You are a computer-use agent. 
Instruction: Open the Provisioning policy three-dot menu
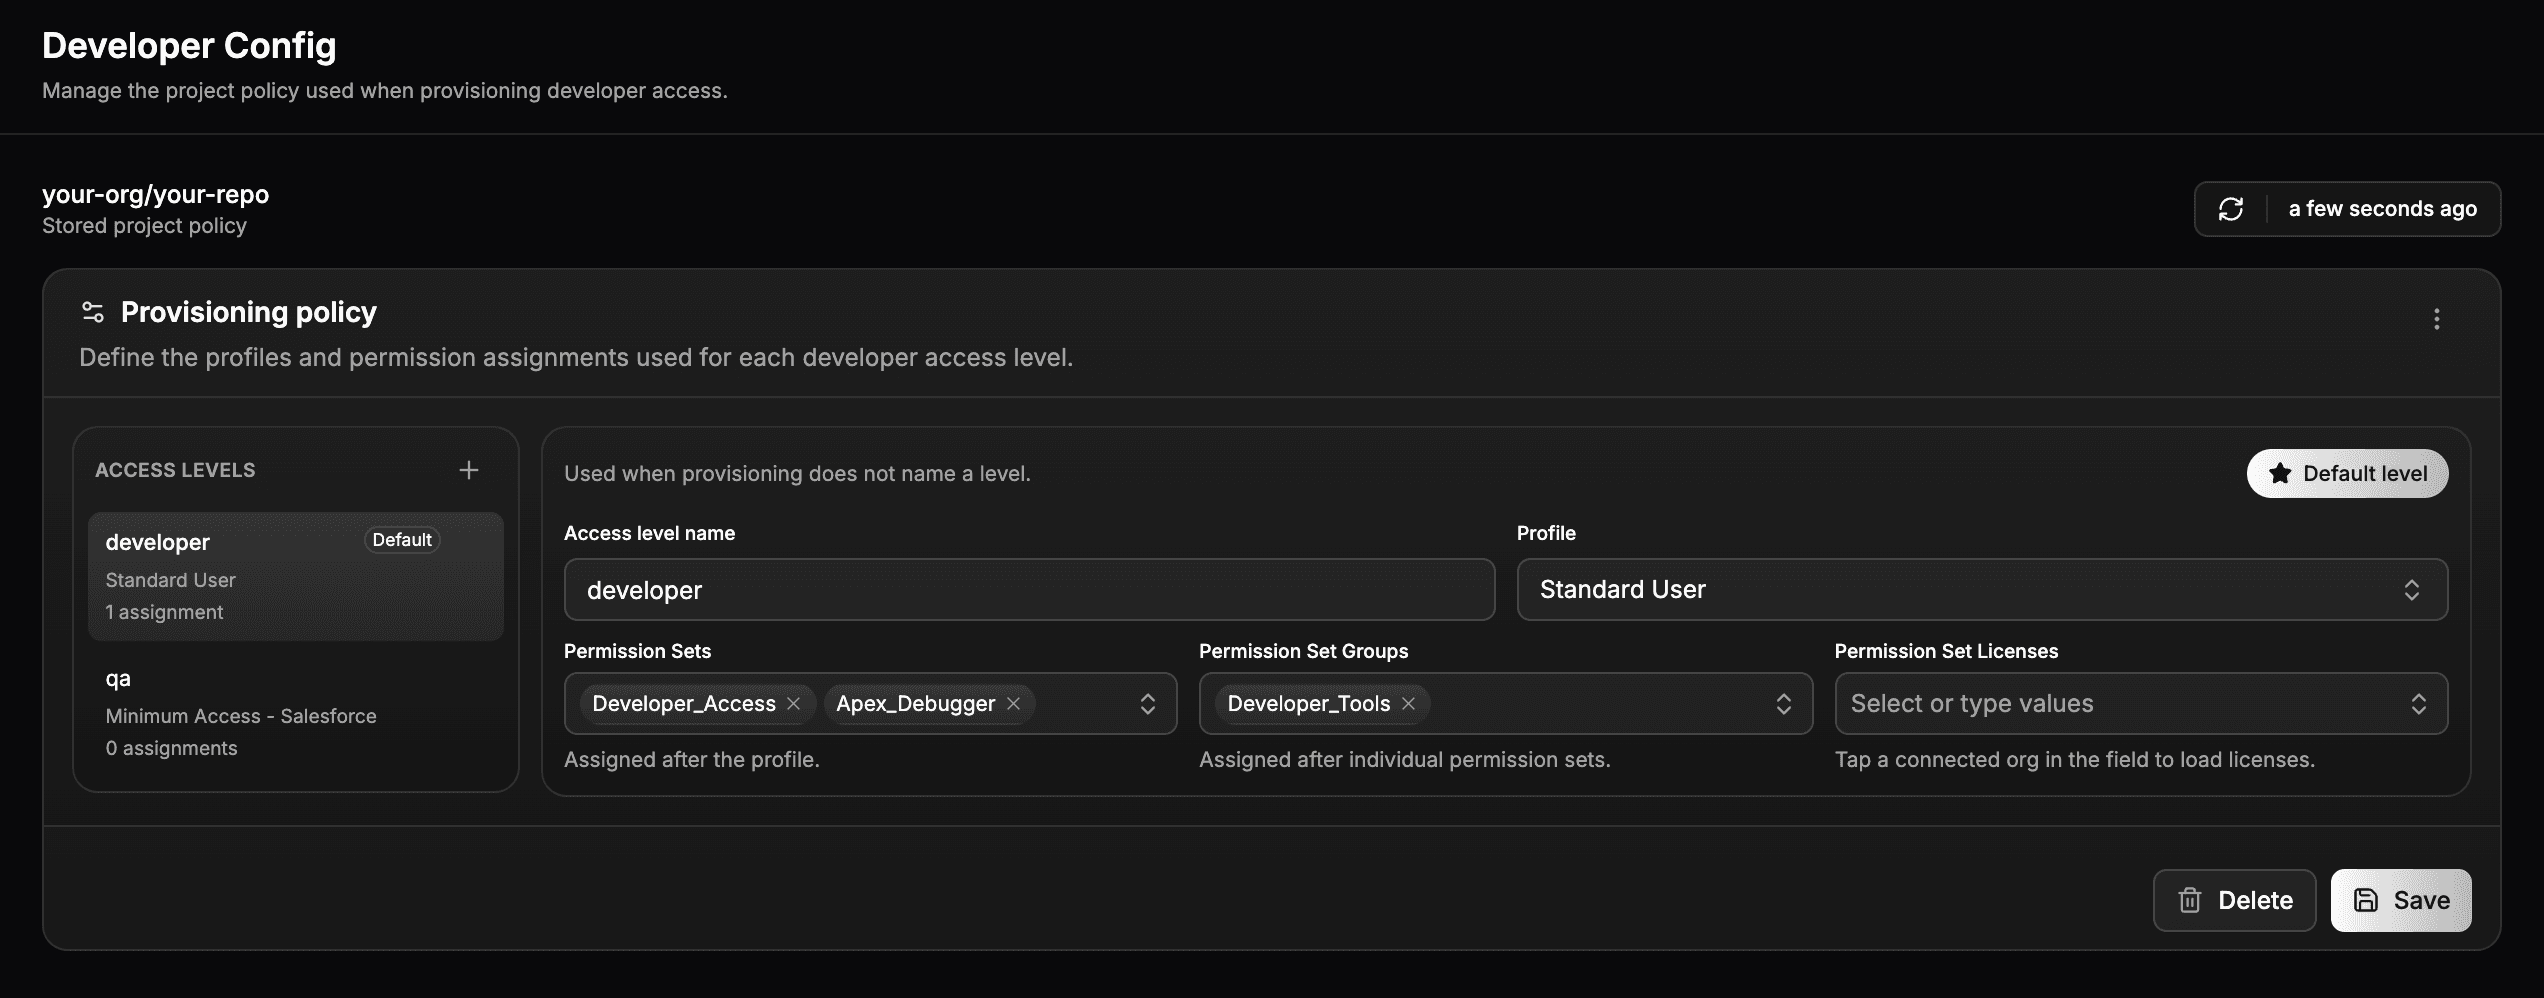[2437, 319]
